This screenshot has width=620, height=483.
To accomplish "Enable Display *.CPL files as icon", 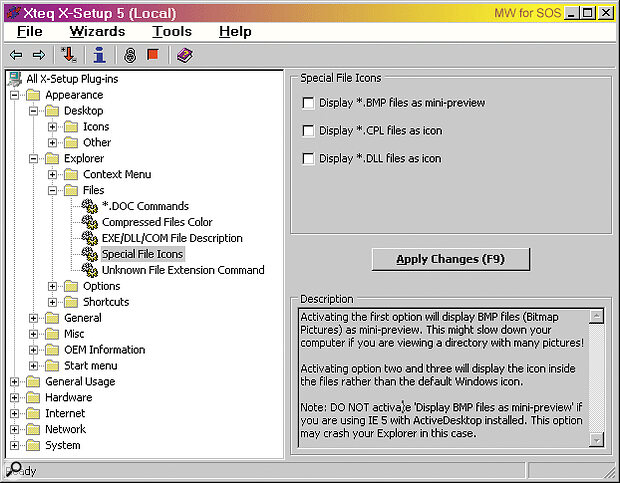I will [x=308, y=131].
